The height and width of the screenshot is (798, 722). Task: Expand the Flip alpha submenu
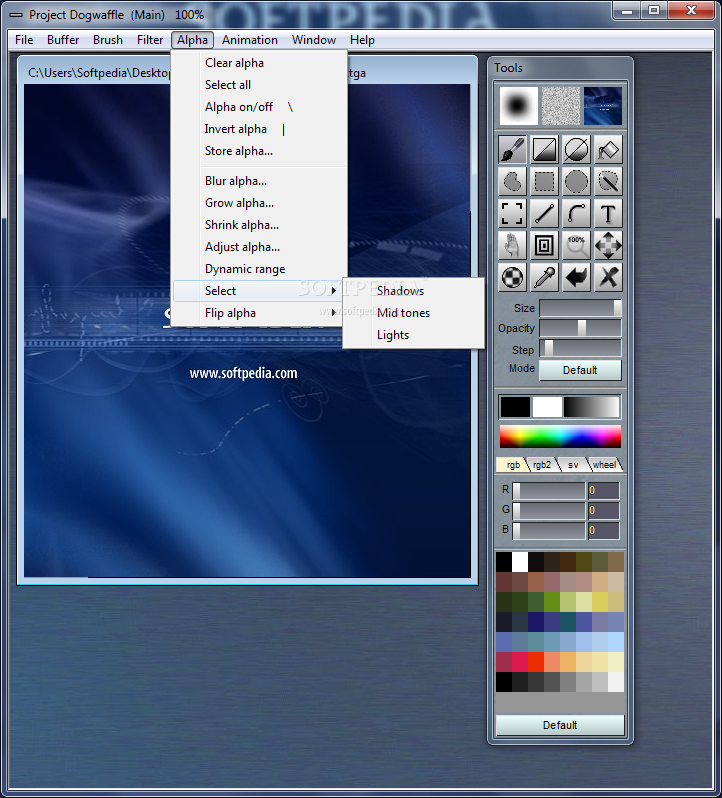pyautogui.click(x=259, y=312)
